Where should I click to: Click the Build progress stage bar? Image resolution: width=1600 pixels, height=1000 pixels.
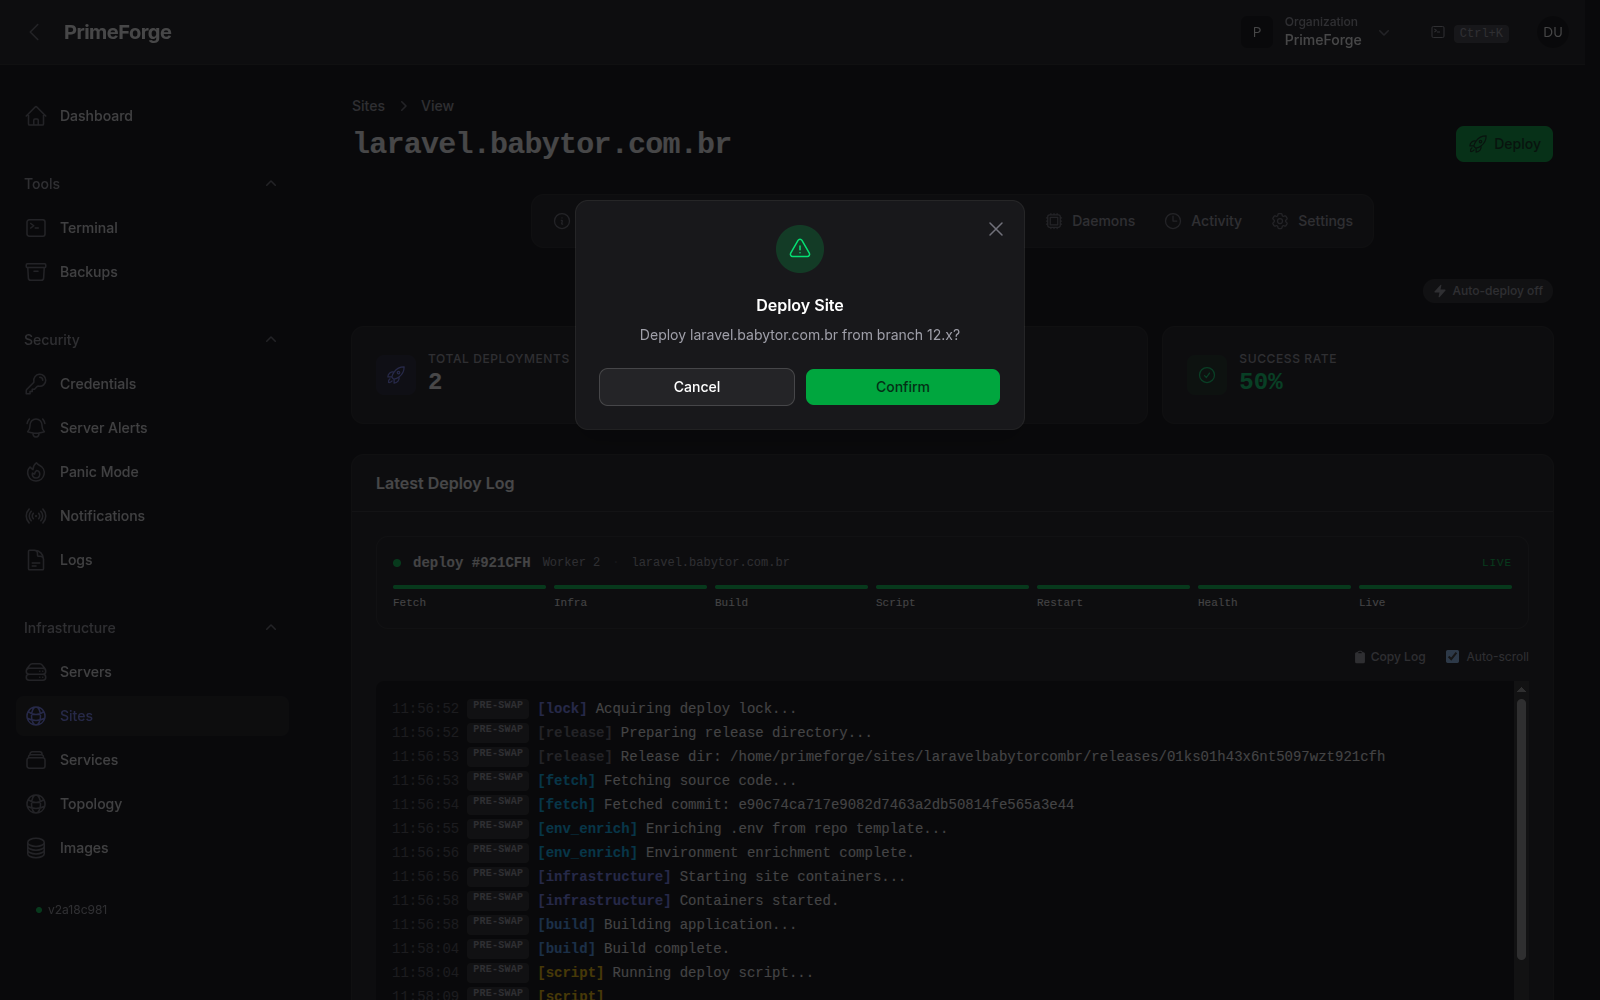(x=791, y=587)
